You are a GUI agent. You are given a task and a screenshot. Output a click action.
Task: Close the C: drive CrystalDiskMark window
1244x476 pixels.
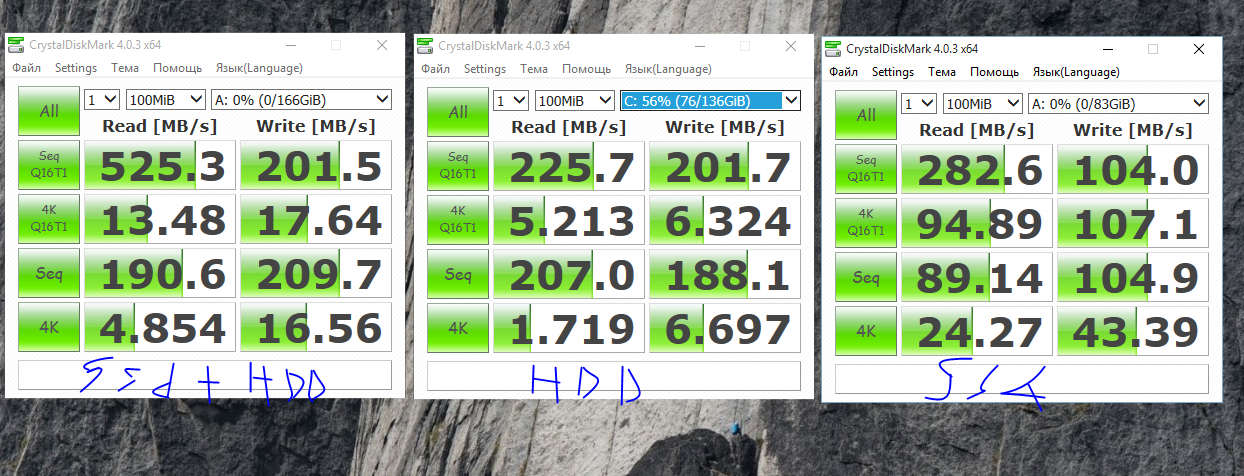point(791,45)
